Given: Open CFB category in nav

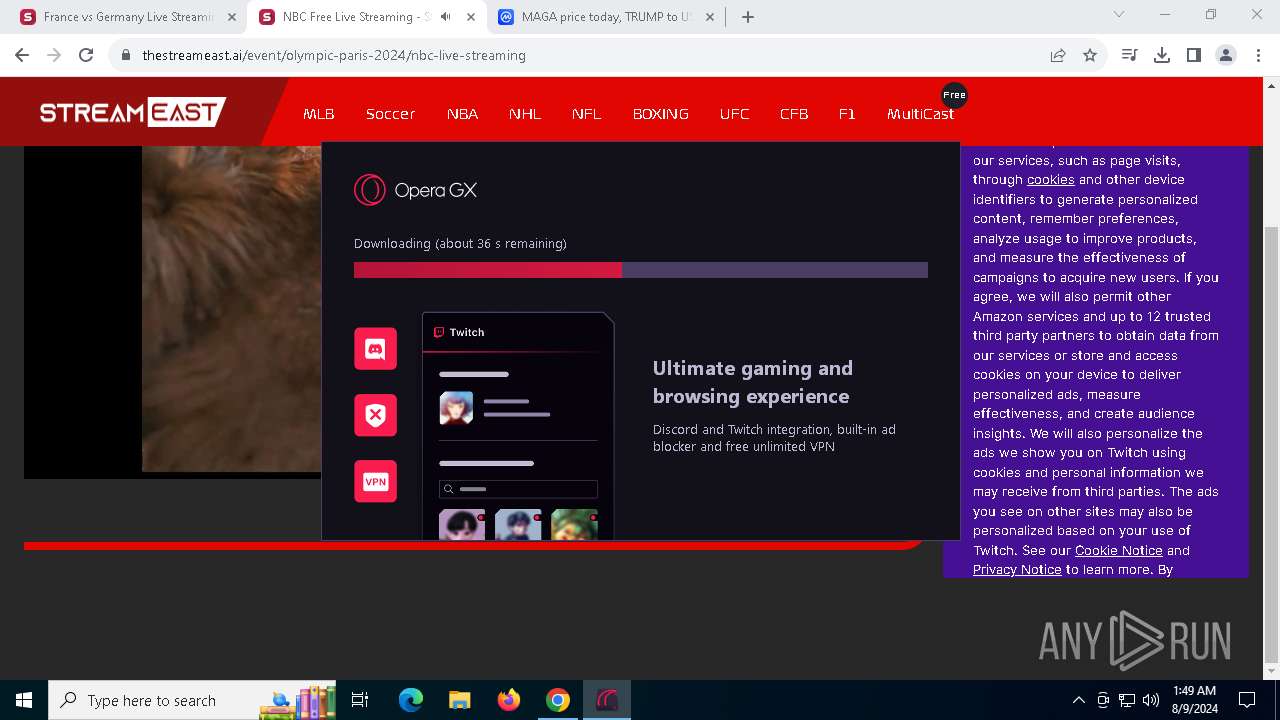Looking at the screenshot, I should coord(794,114).
